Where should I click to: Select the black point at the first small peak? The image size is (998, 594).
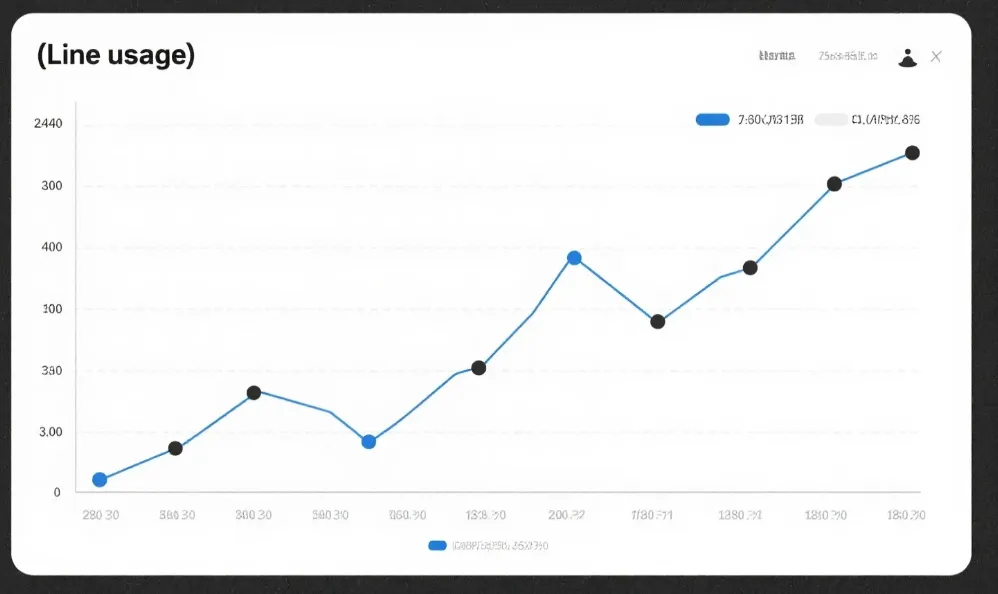[x=254, y=393]
